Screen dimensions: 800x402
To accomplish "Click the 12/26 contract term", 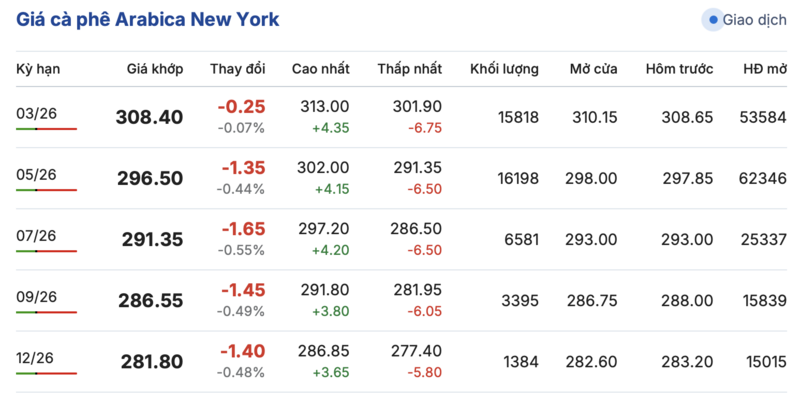I will tap(37, 357).
